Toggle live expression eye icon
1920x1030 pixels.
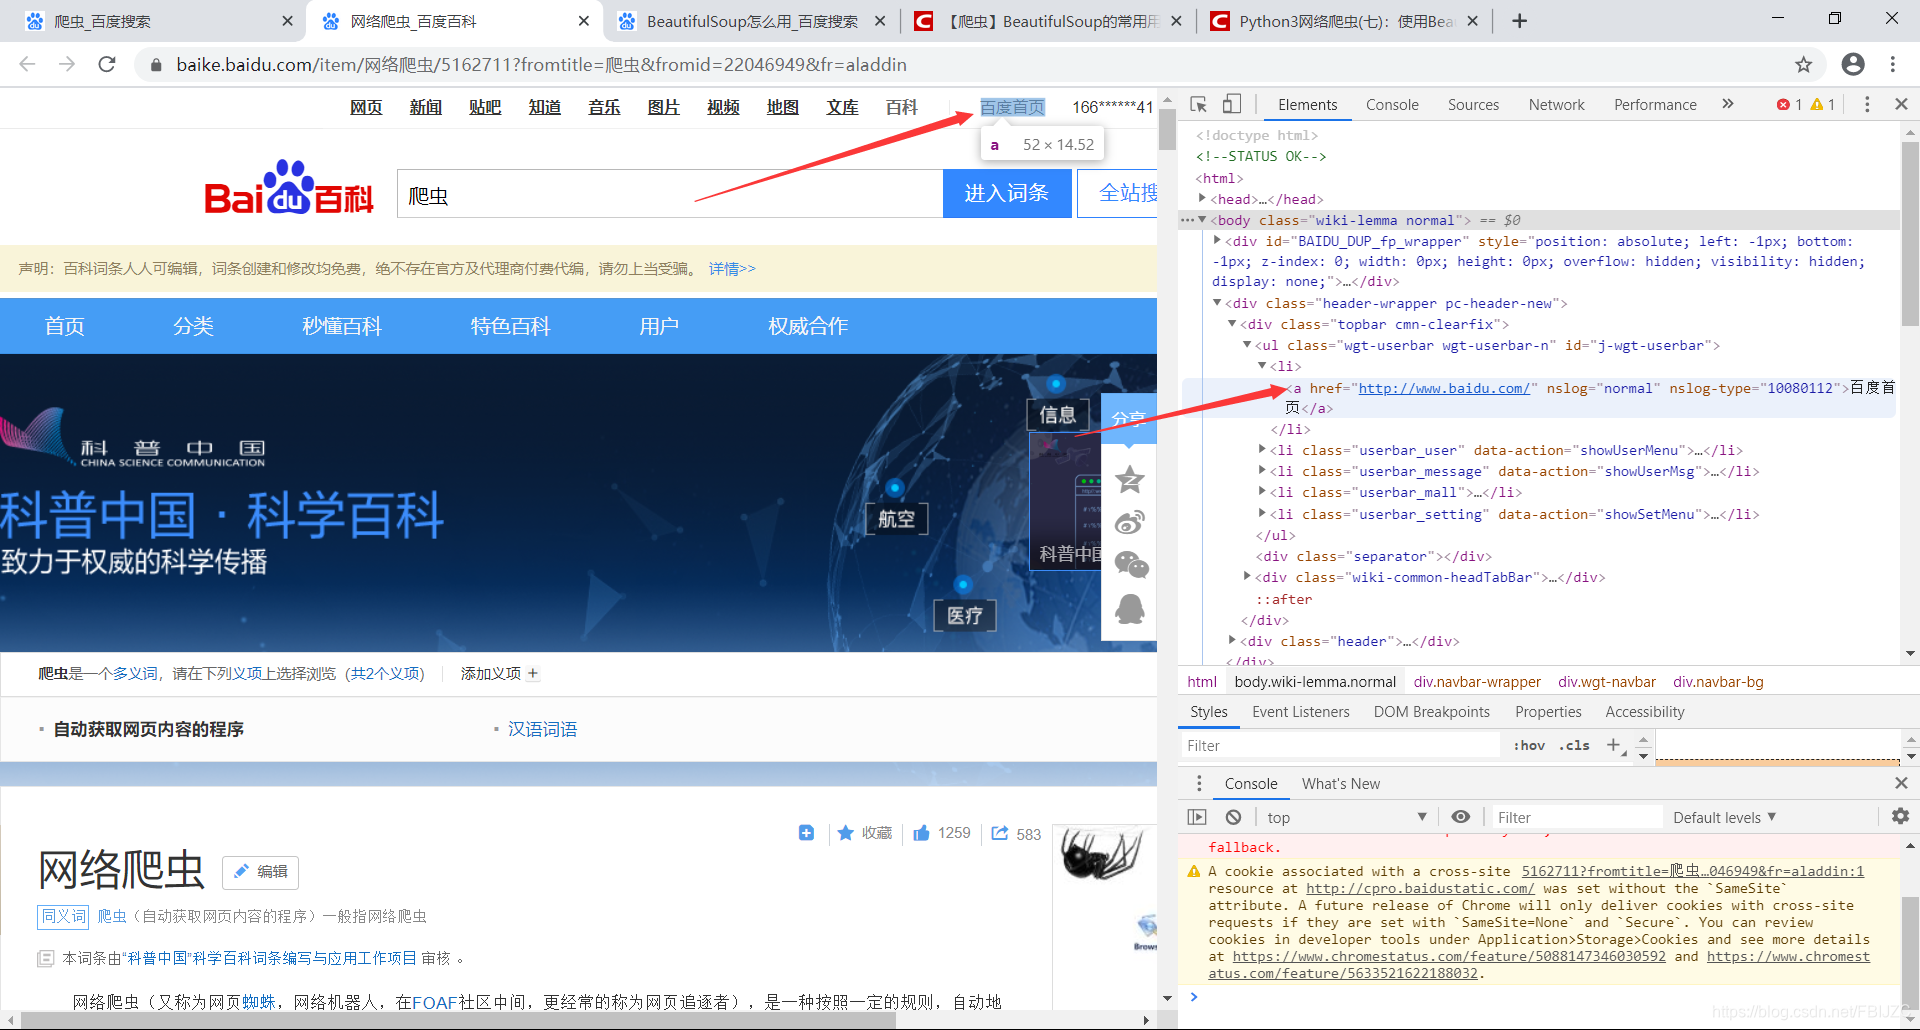(1461, 817)
